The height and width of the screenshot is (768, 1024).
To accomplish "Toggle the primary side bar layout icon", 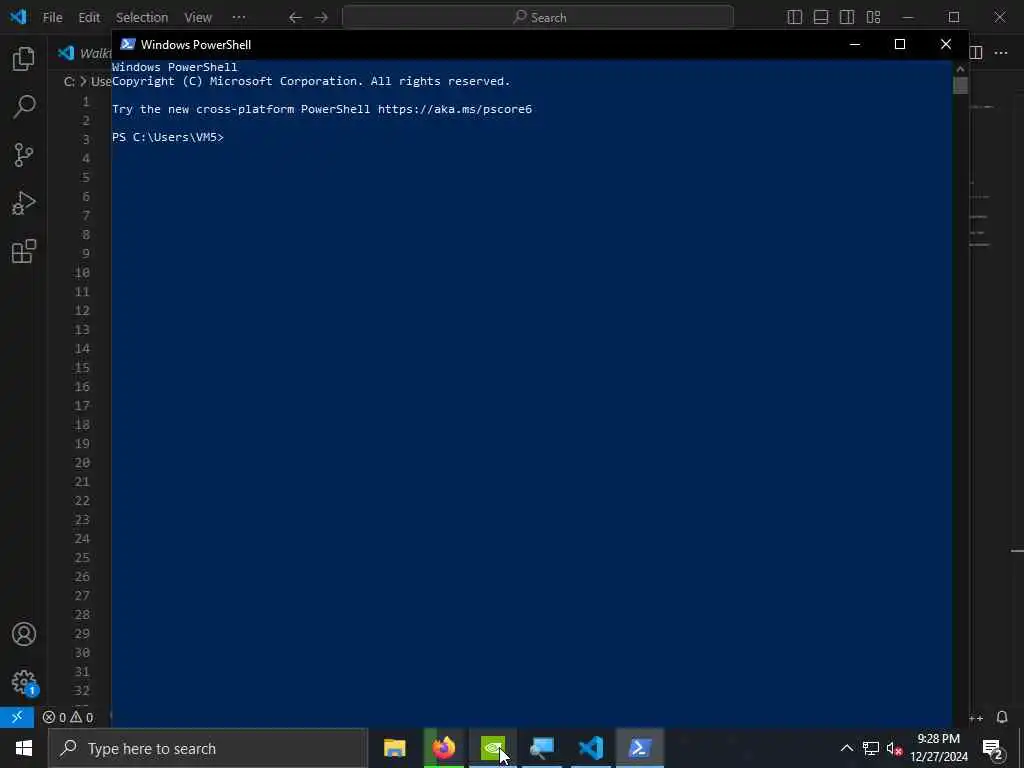I will click(x=795, y=17).
